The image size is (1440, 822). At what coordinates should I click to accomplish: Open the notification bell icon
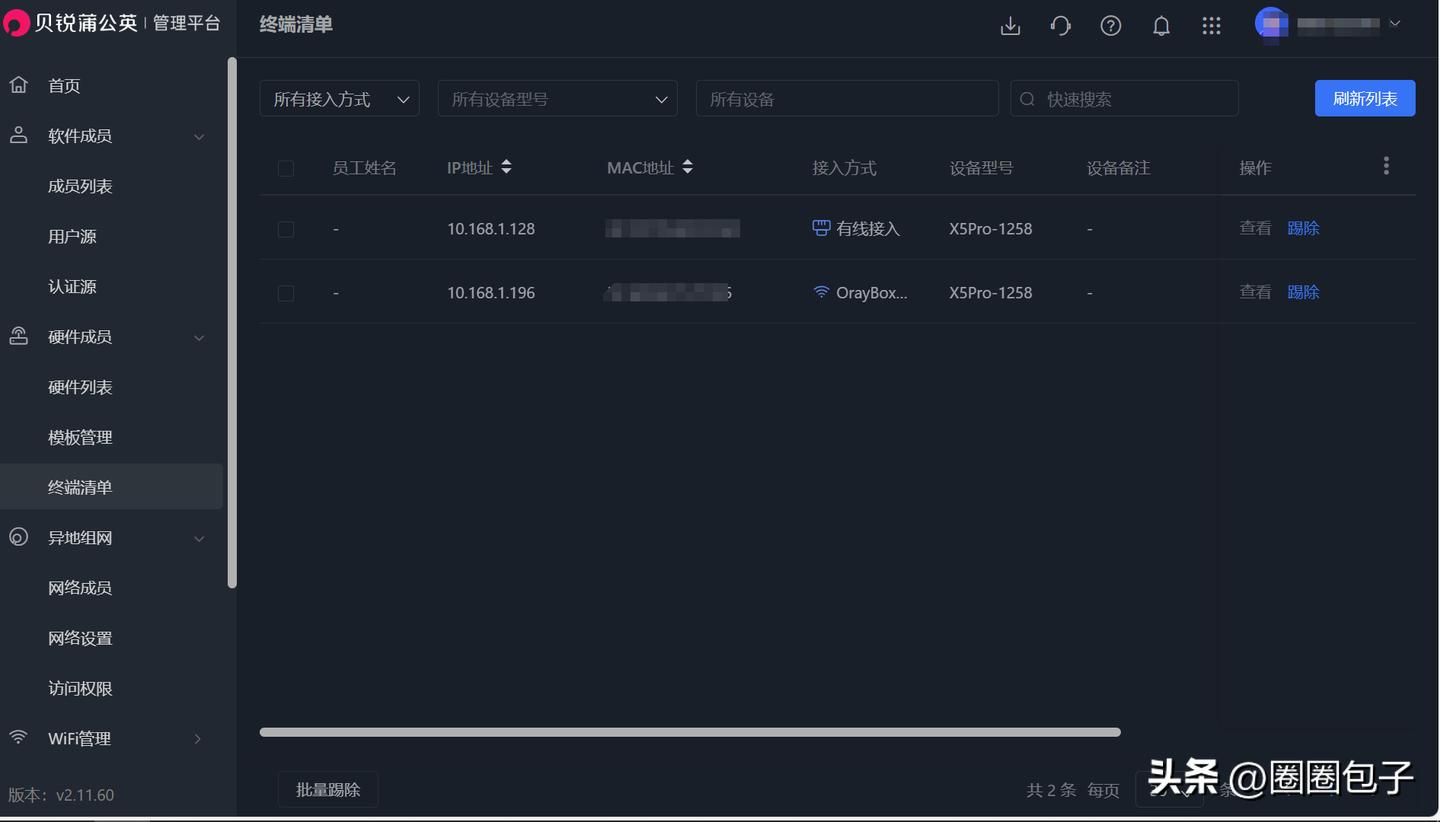coord(1161,26)
